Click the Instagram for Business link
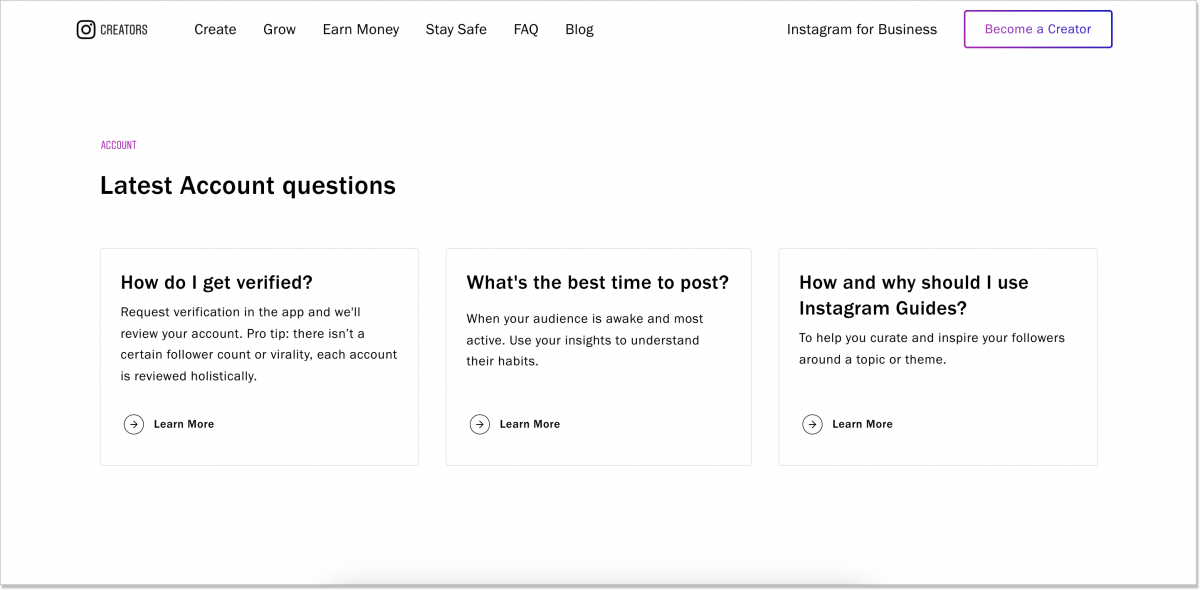 click(x=862, y=29)
